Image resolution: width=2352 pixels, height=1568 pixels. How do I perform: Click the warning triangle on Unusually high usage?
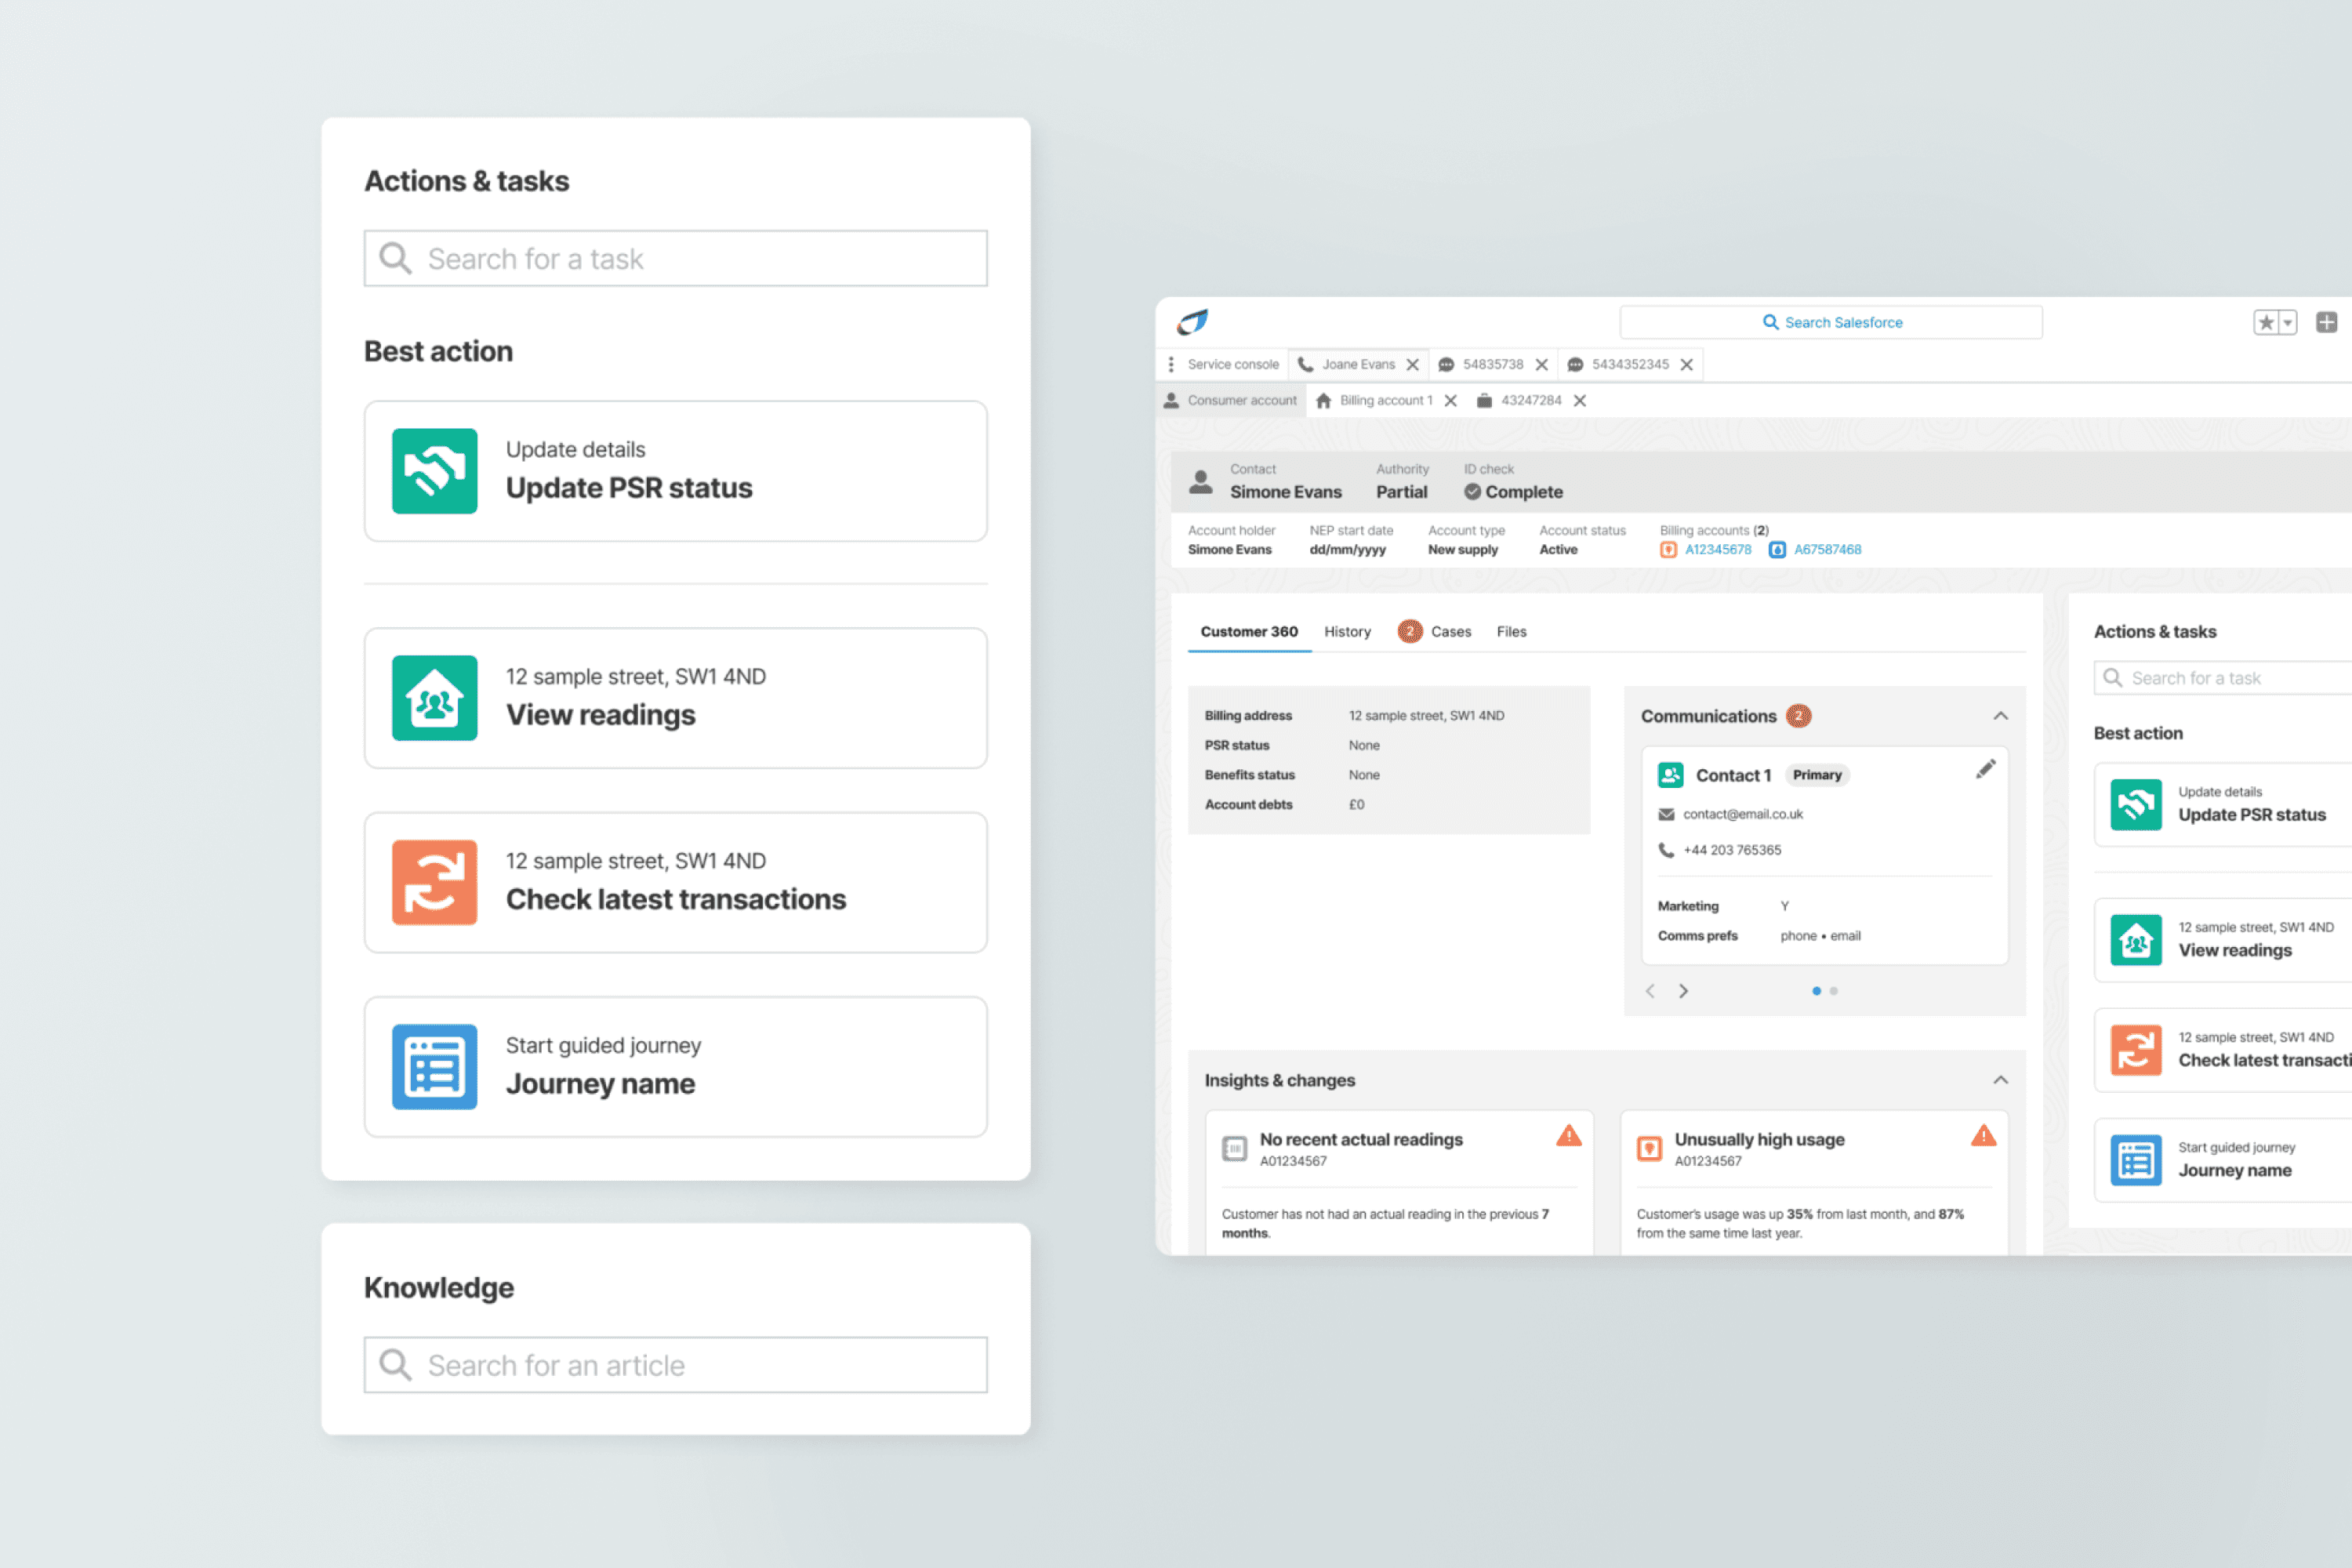1983,1136
